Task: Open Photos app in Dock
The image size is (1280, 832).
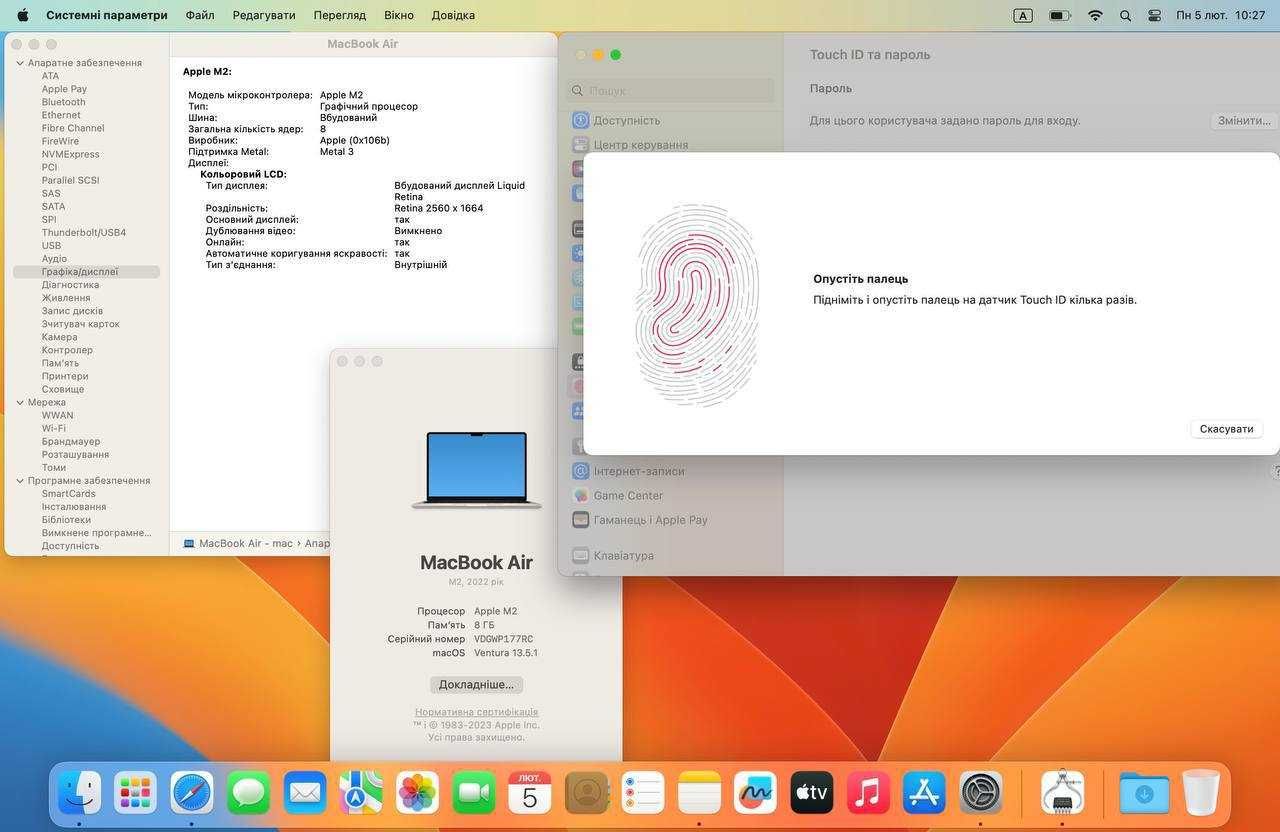Action: [418, 793]
